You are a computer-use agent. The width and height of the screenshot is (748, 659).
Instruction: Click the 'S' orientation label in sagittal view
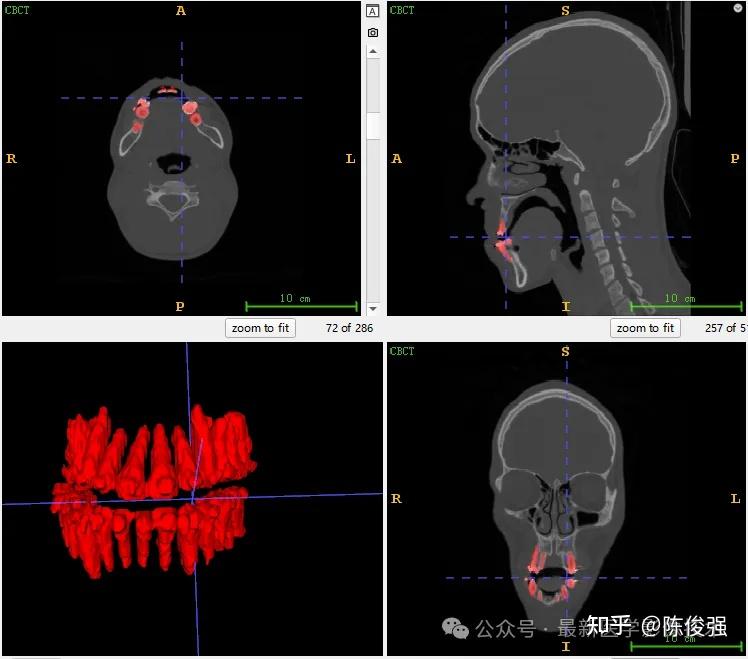[x=565, y=10]
